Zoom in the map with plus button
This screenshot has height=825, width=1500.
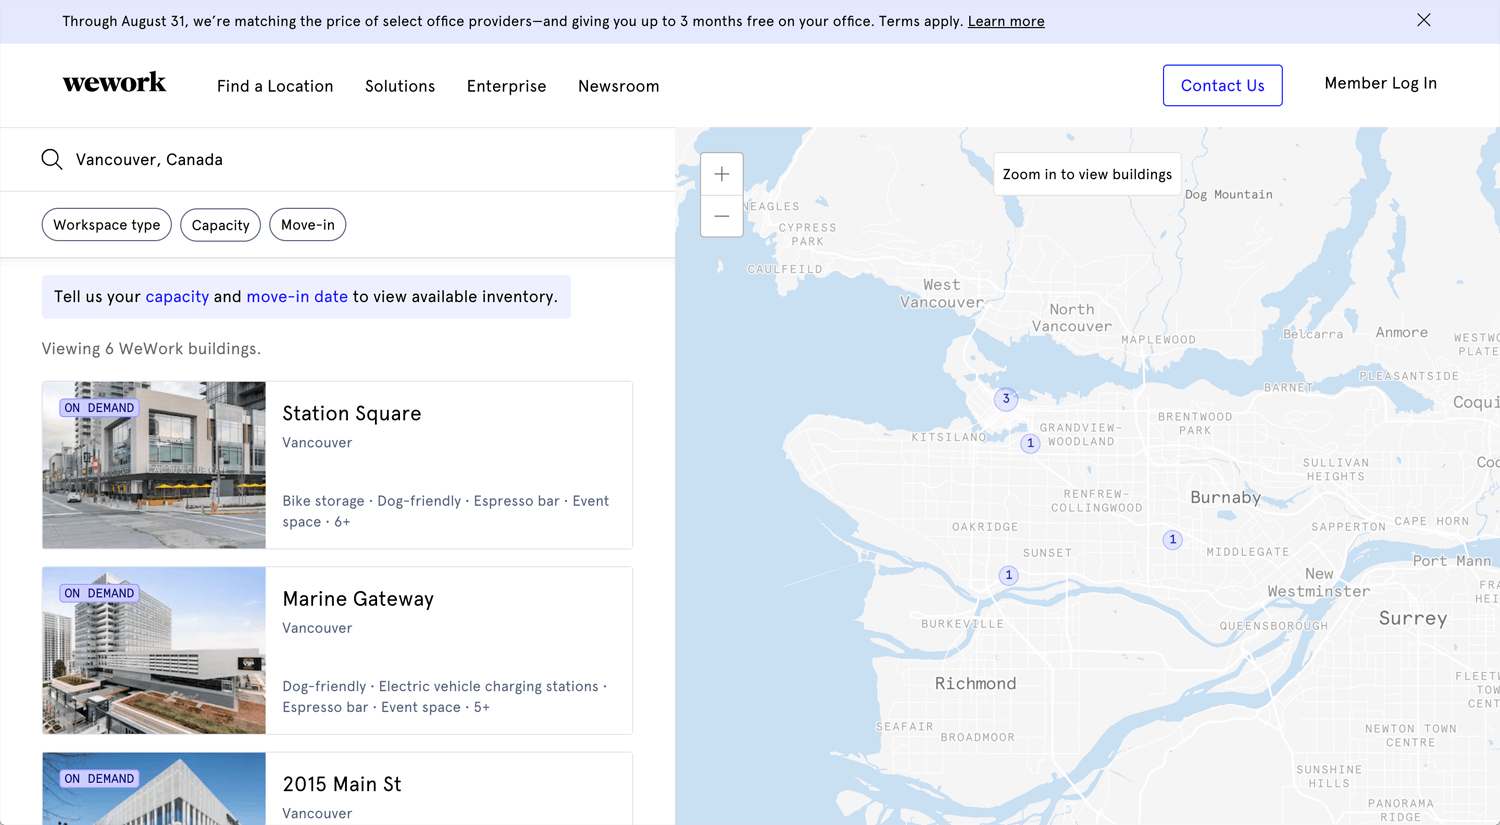[722, 174]
